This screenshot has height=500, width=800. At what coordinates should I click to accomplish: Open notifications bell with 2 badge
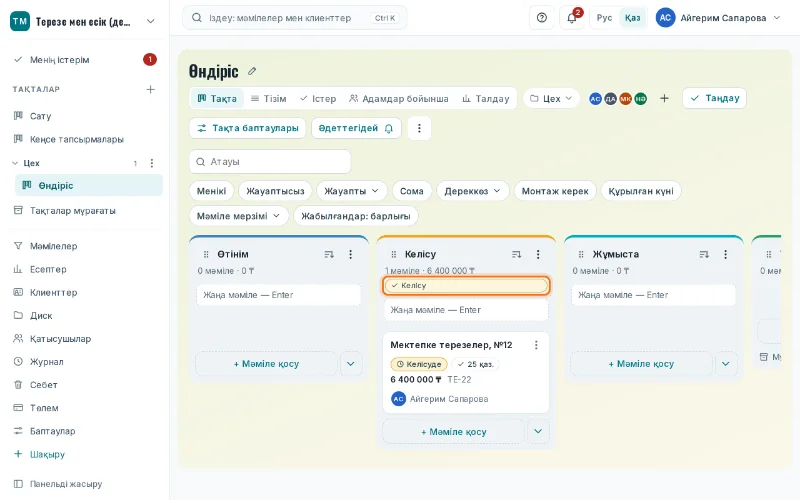click(x=572, y=18)
